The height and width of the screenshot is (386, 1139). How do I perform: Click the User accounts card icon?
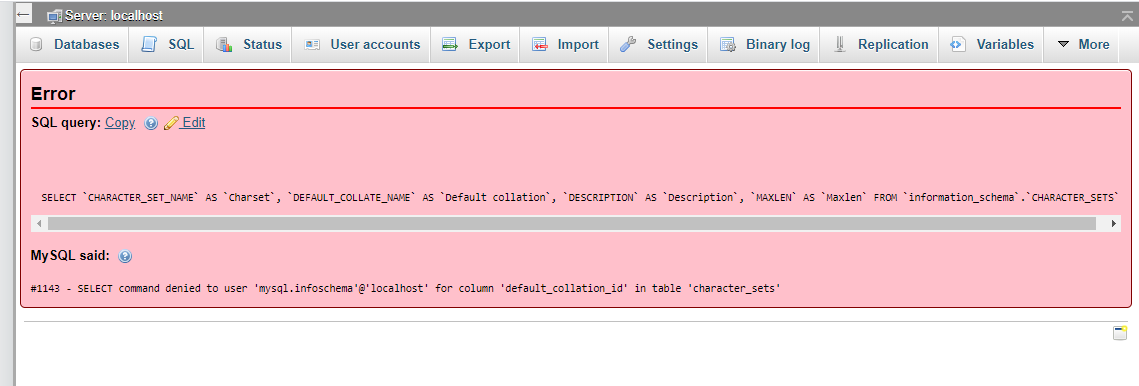click(x=312, y=44)
